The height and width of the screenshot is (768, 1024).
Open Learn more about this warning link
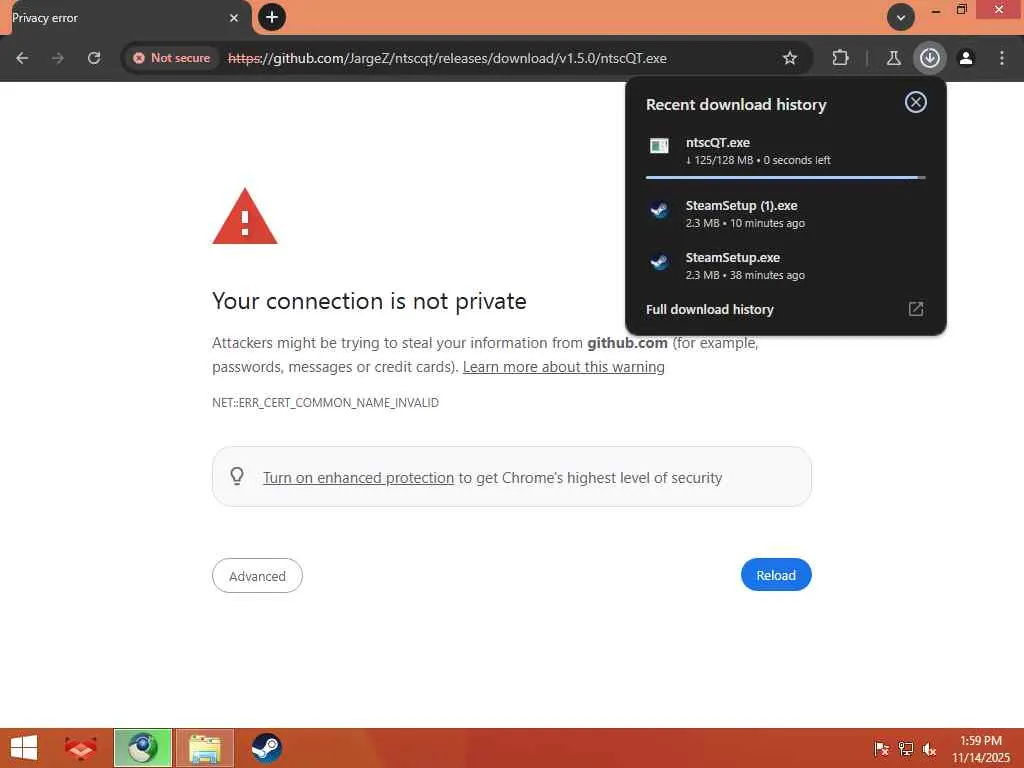[564, 367]
